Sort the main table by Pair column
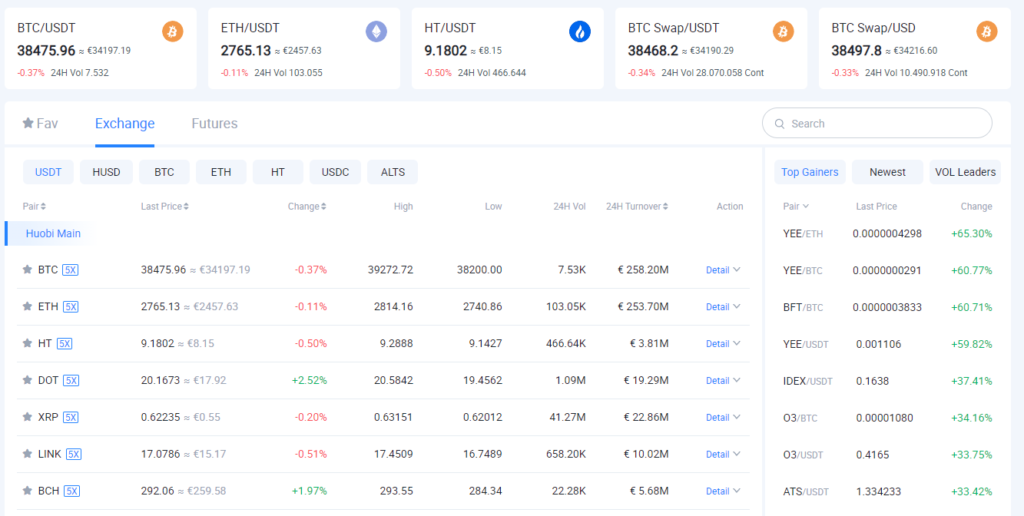The image size is (1024, 516). pyautogui.click(x=34, y=206)
